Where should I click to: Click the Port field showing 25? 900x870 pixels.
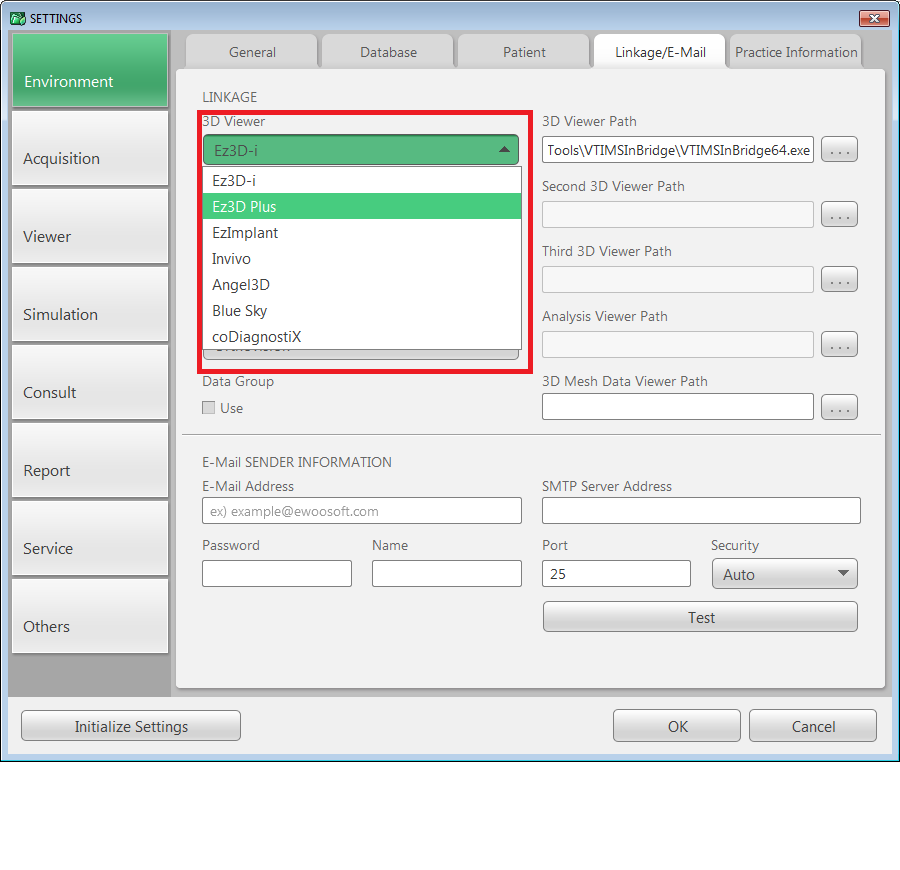(616, 574)
